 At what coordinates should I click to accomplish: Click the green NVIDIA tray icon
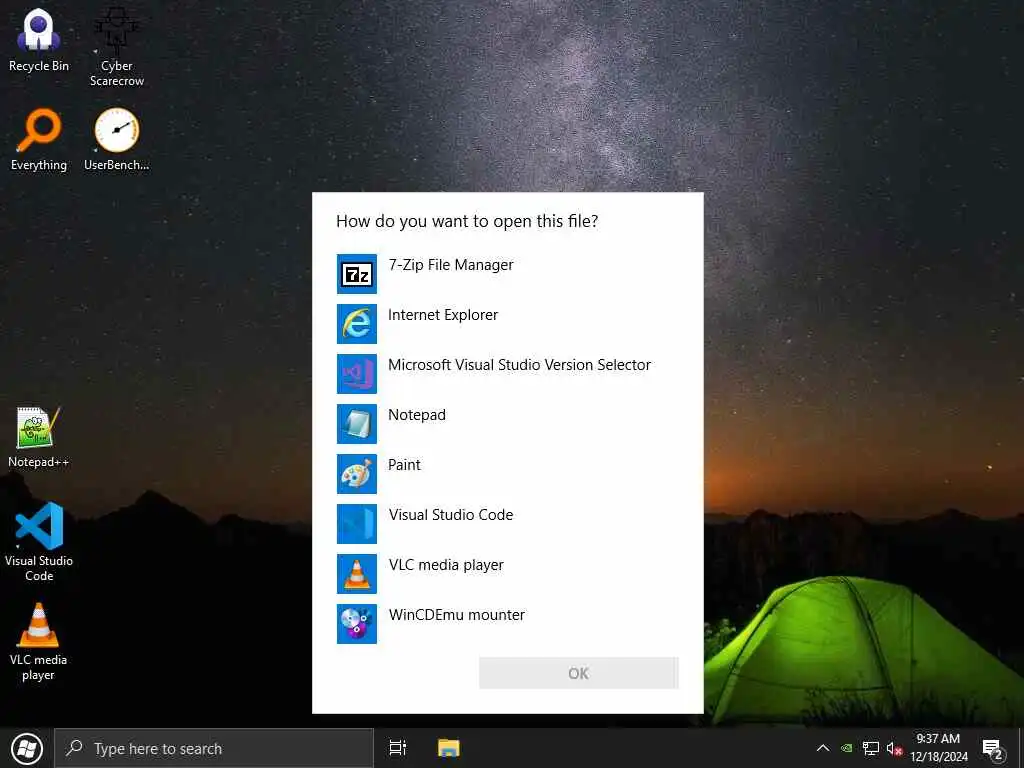pos(846,748)
